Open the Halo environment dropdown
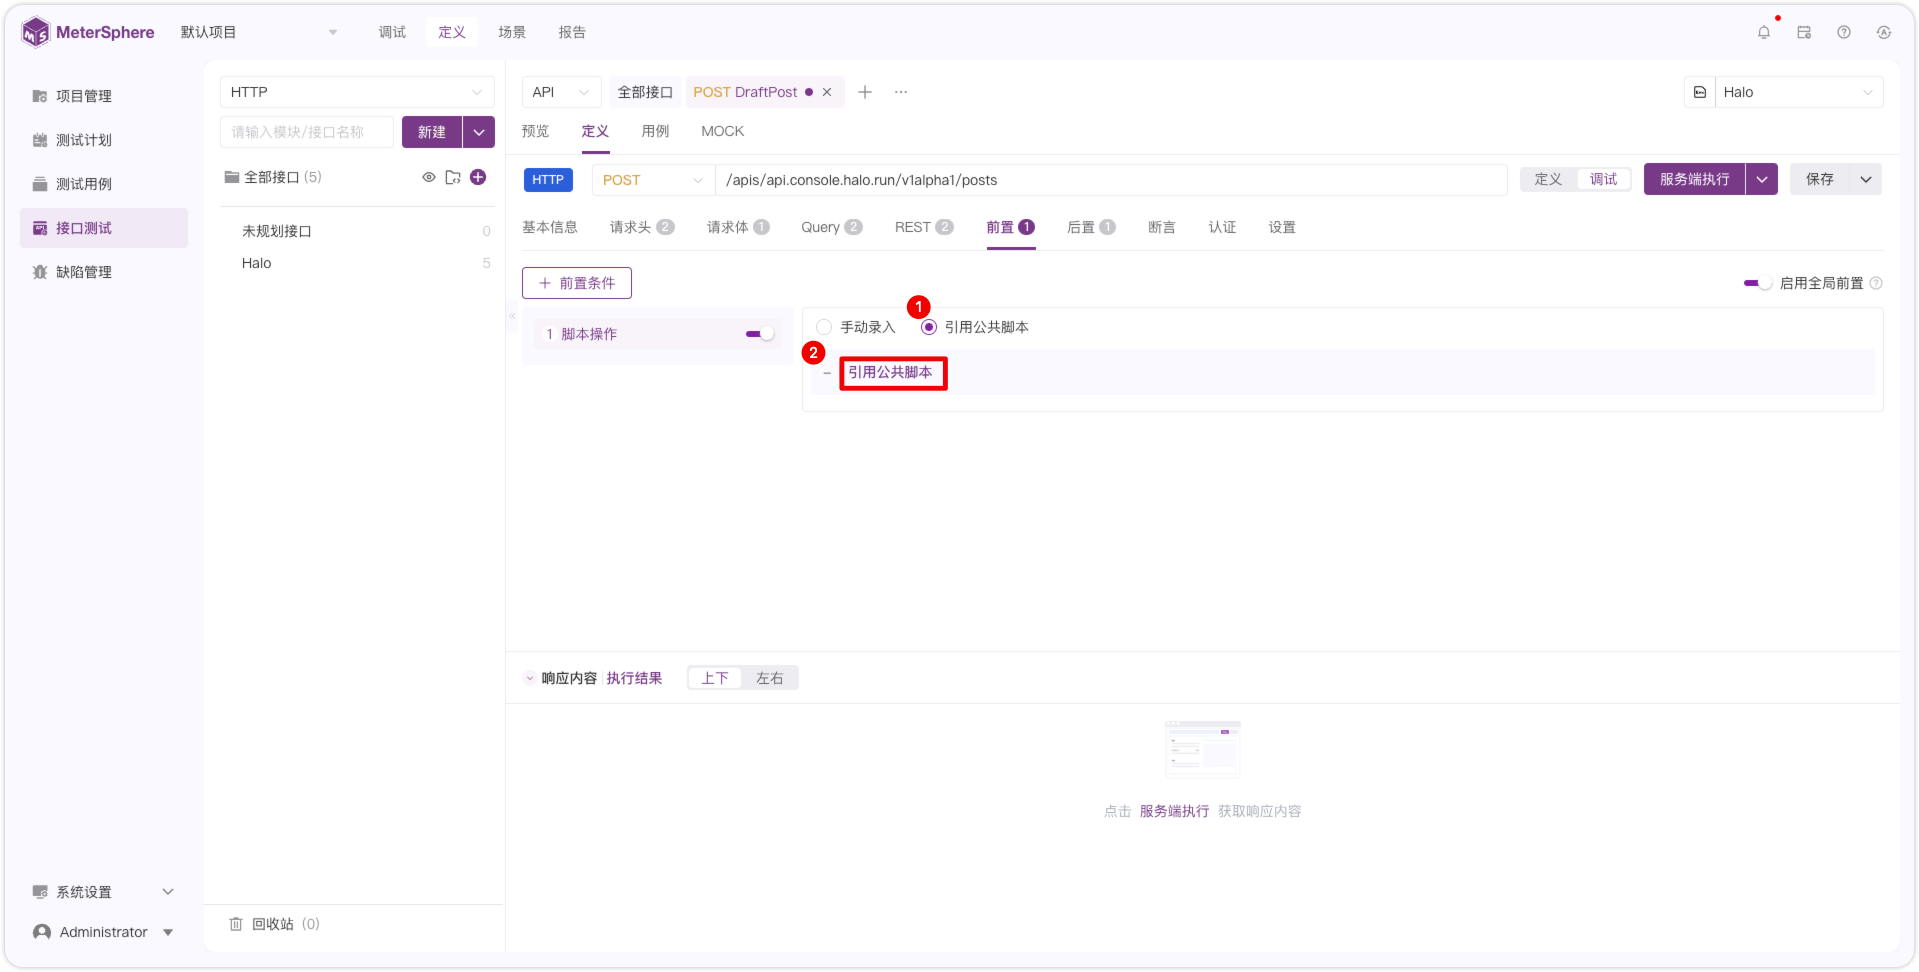 [1799, 92]
